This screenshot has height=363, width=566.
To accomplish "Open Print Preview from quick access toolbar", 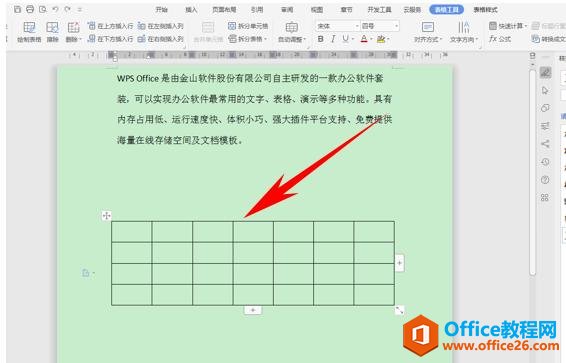I will coord(43,9).
